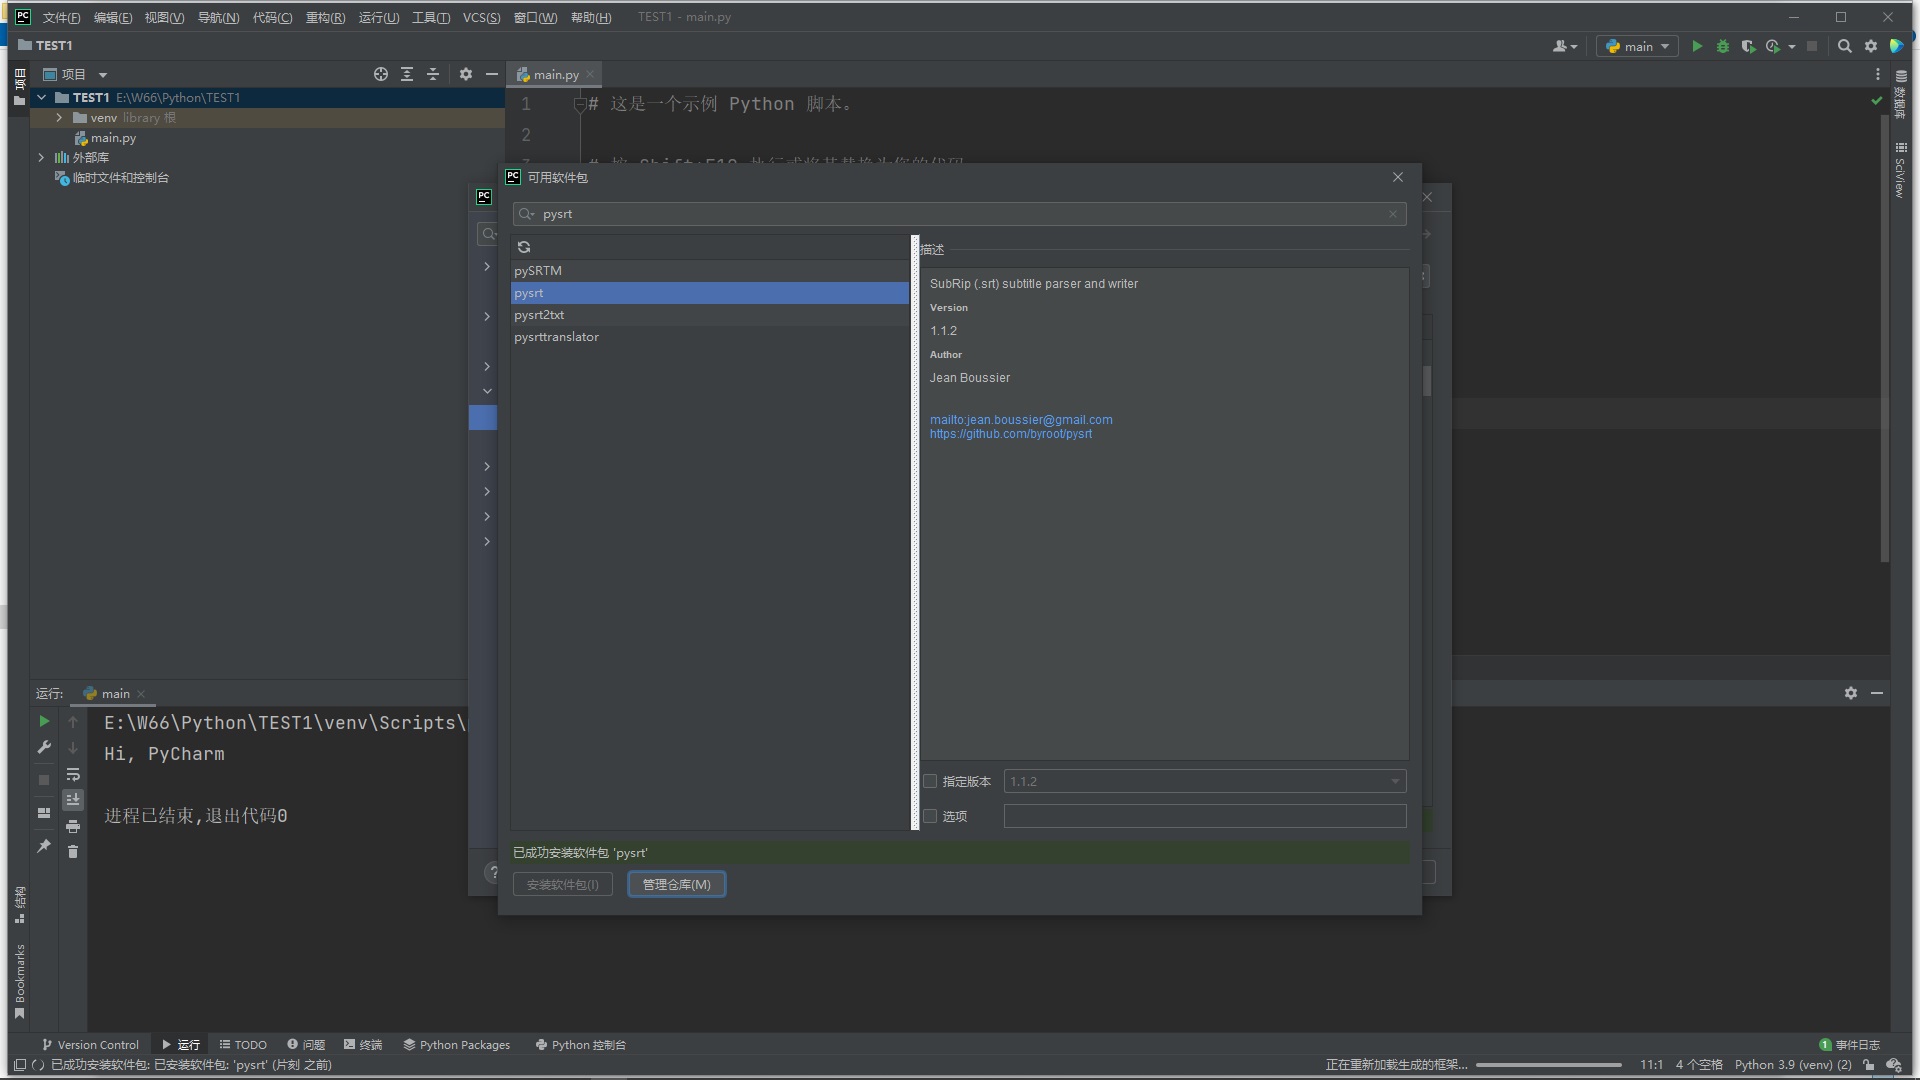This screenshot has width=1920, height=1080.
Task: Enable the 选项 checkbox
Action: coord(930,816)
